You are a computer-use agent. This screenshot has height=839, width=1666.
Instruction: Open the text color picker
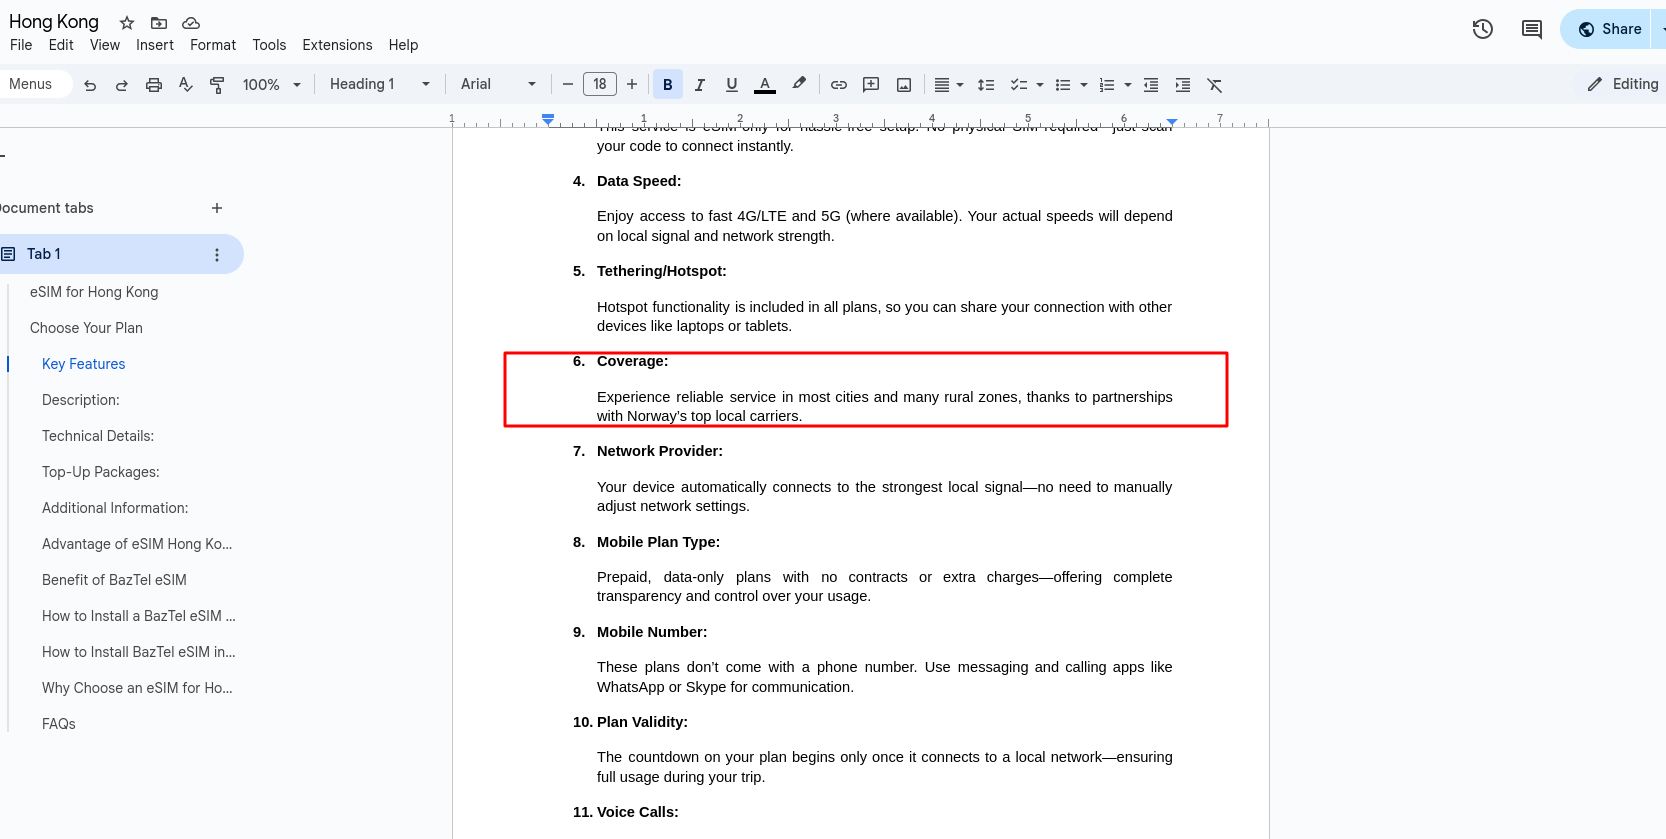pos(765,85)
